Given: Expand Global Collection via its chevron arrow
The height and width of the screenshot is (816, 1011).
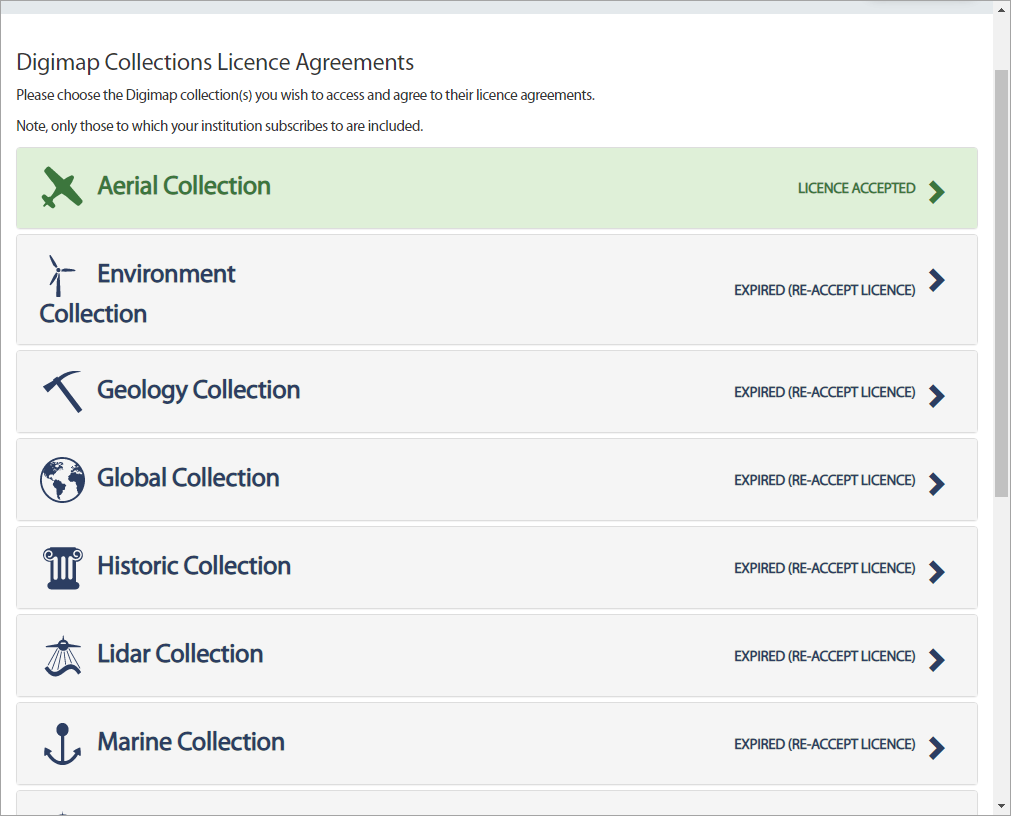Looking at the screenshot, I should (x=937, y=484).
